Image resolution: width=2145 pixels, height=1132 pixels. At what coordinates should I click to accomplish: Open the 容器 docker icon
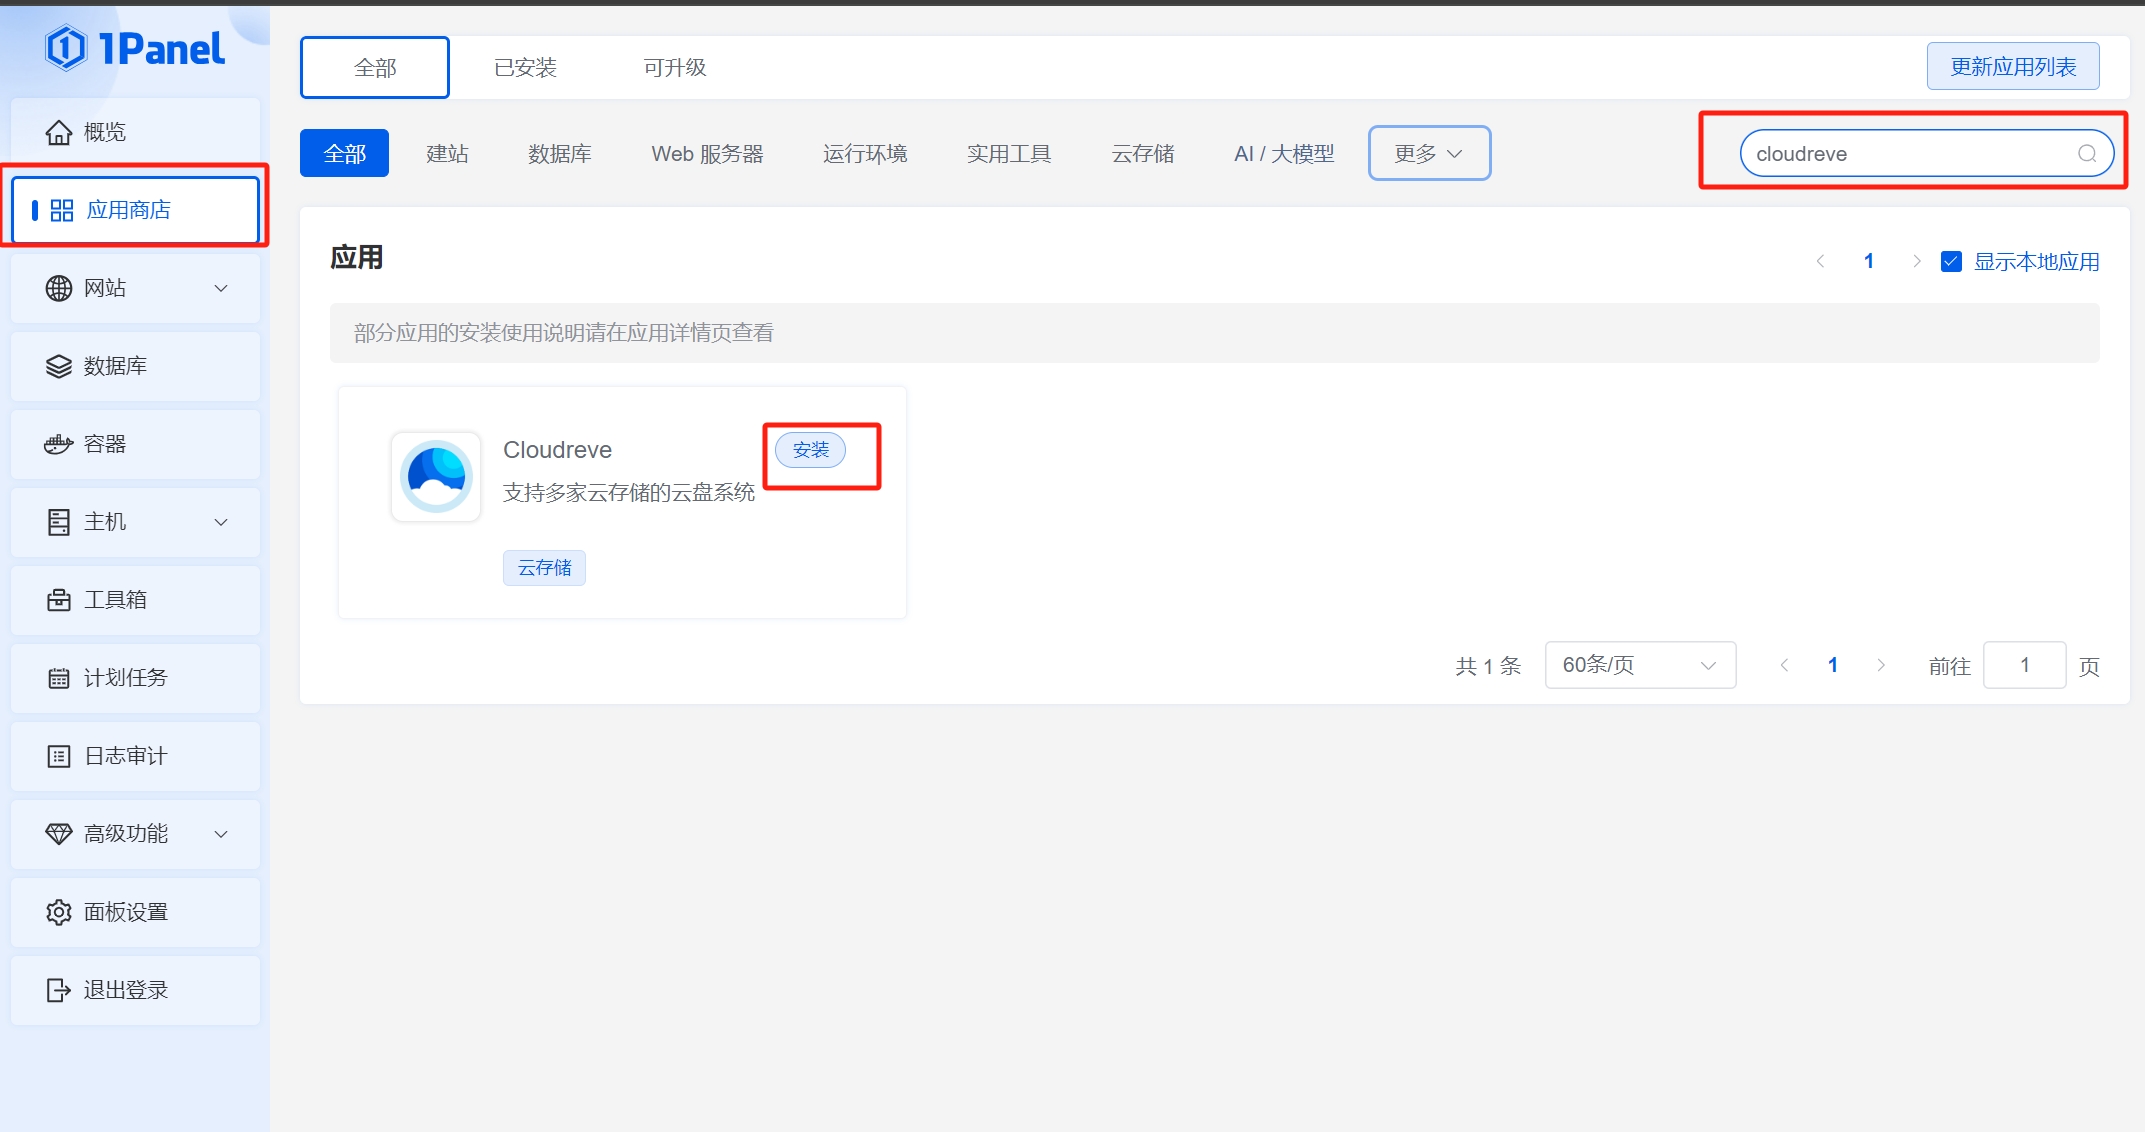(59, 444)
